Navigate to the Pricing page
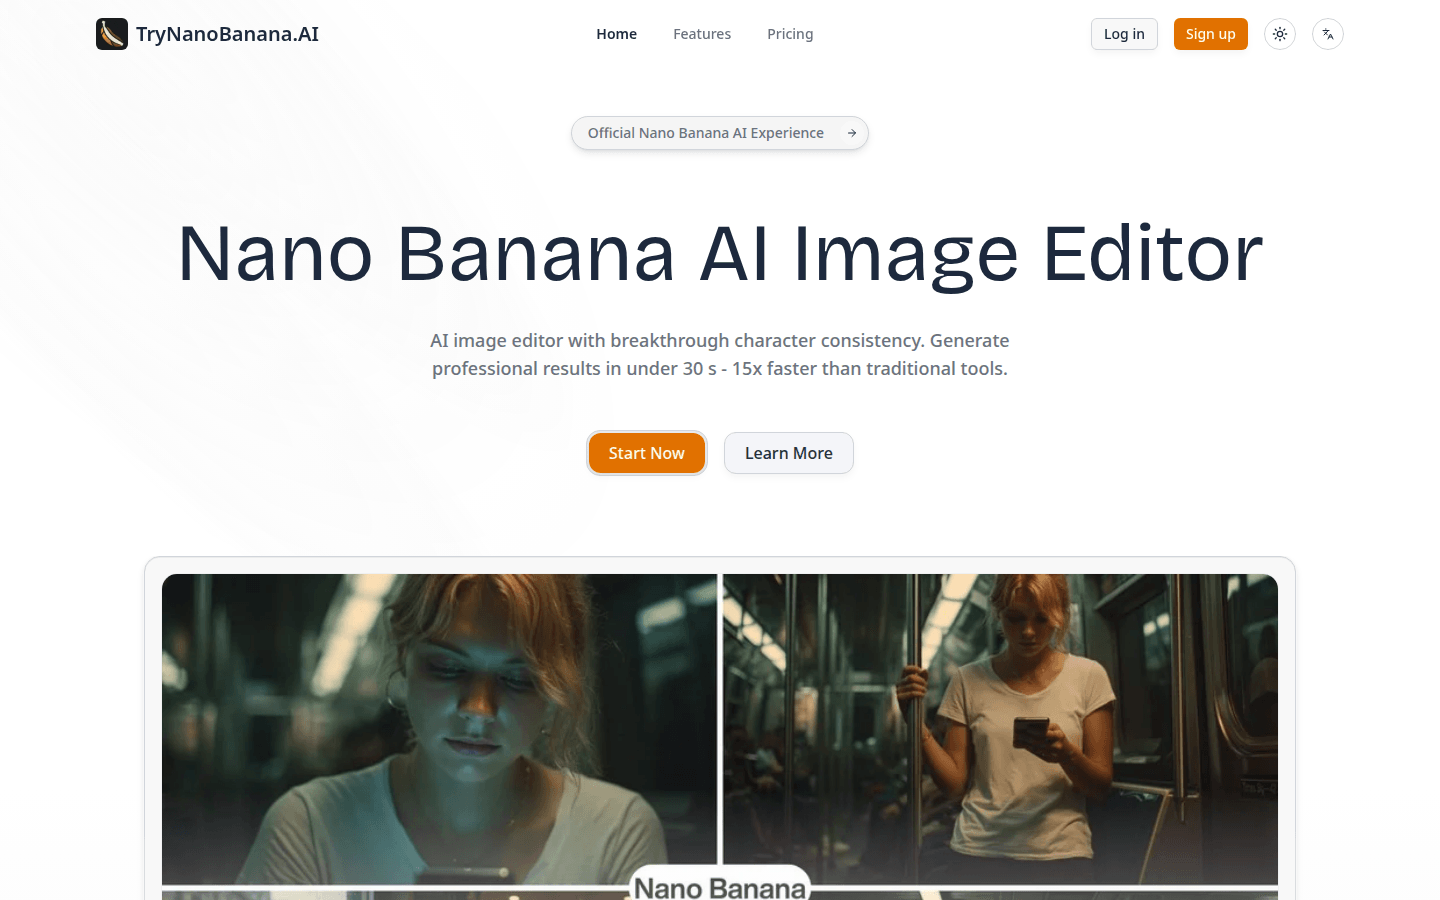Screen dimensions: 1440x900 (790, 34)
